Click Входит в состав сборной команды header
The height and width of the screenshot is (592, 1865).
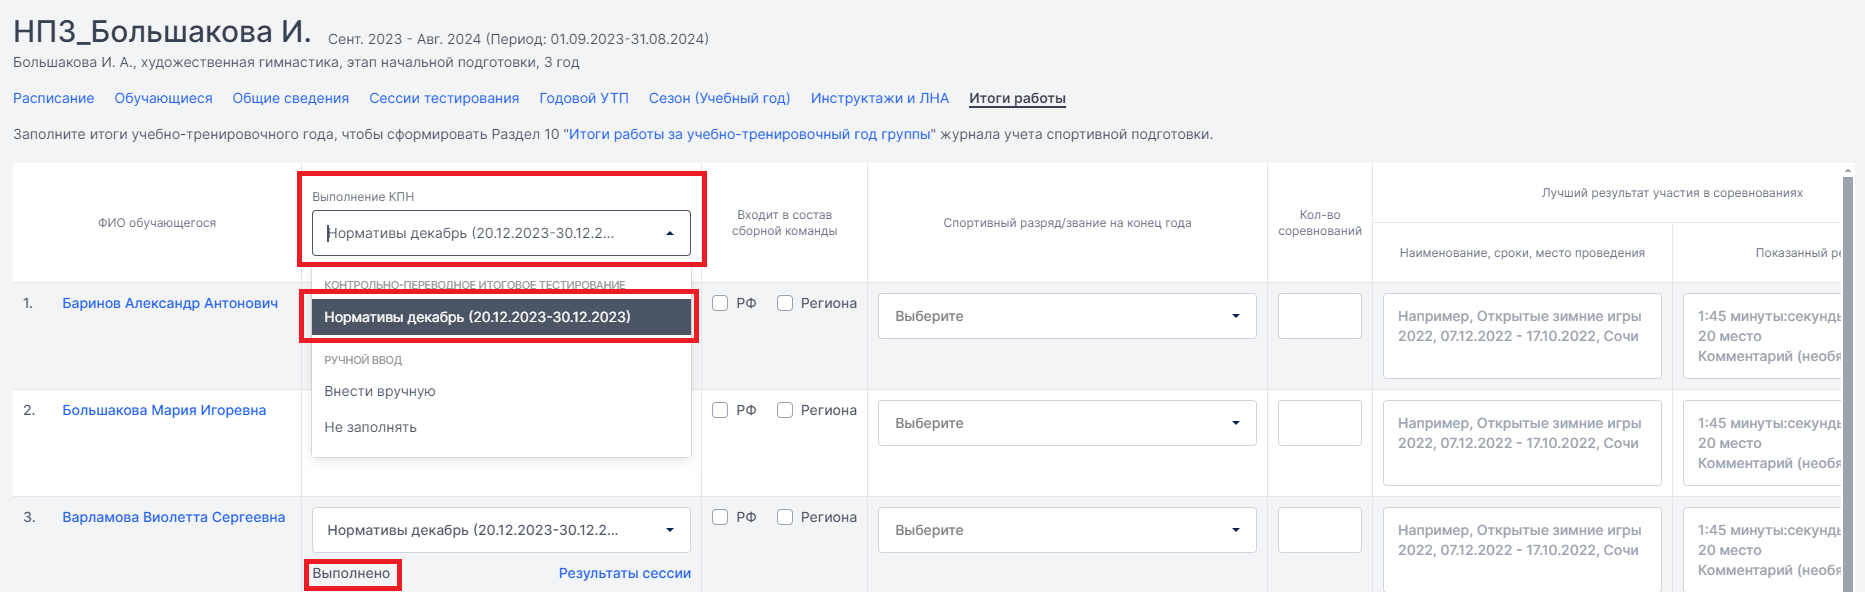pyautogui.click(x=785, y=223)
